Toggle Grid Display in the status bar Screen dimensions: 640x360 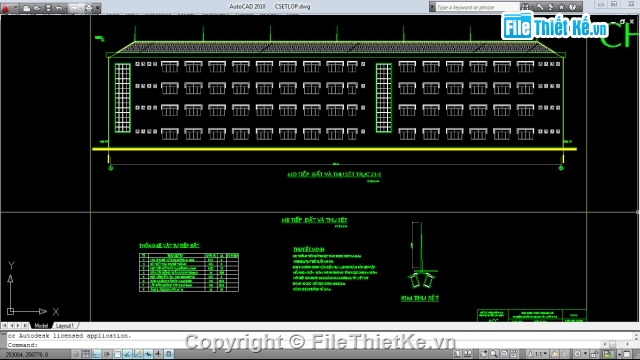point(86,354)
